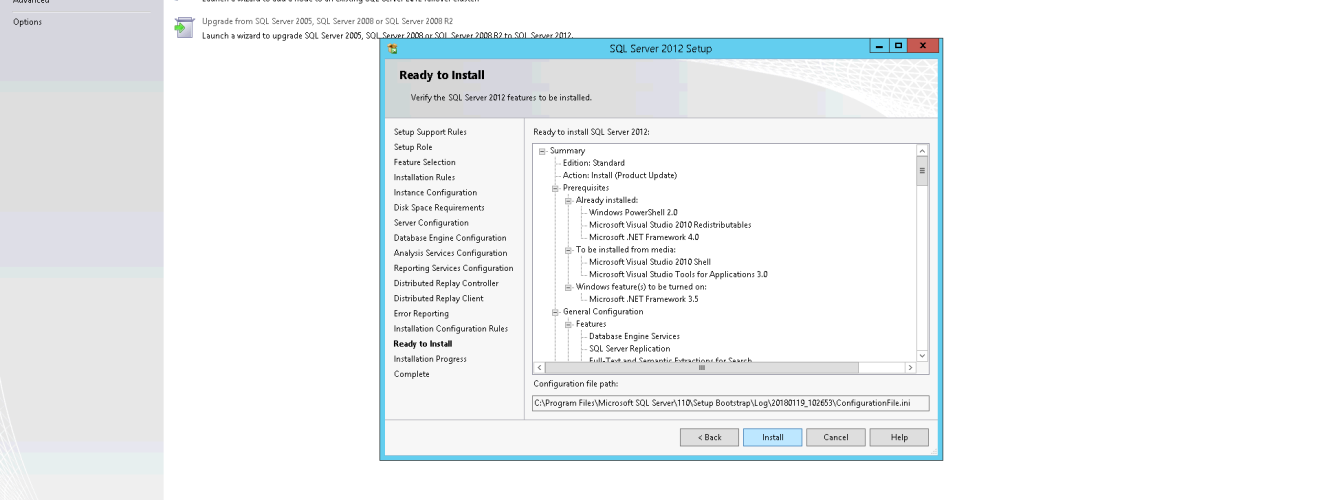Select Windows PowerShell 2.0 row
1320x500 pixels.
click(x=633, y=212)
